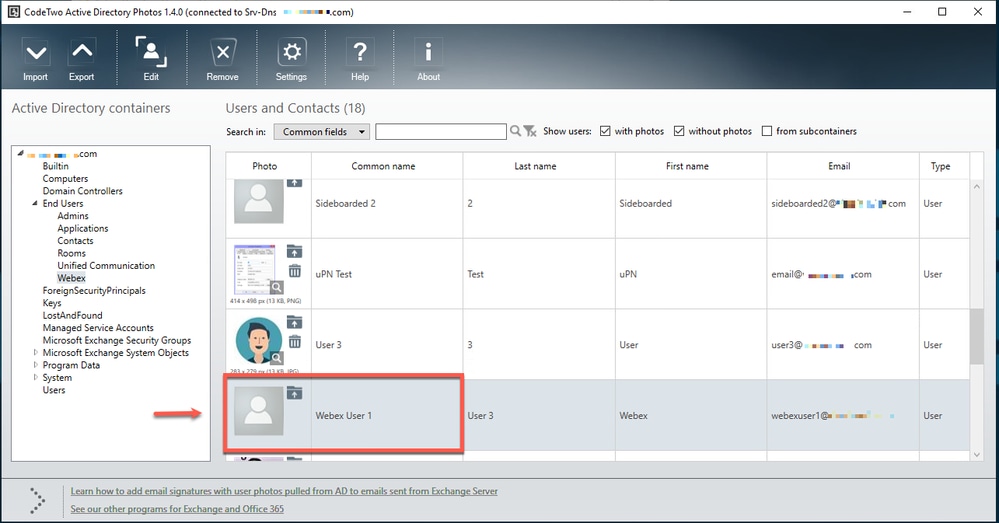This screenshot has height=523, width=999.
Task: Select the Admins container
Action: click(73, 216)
